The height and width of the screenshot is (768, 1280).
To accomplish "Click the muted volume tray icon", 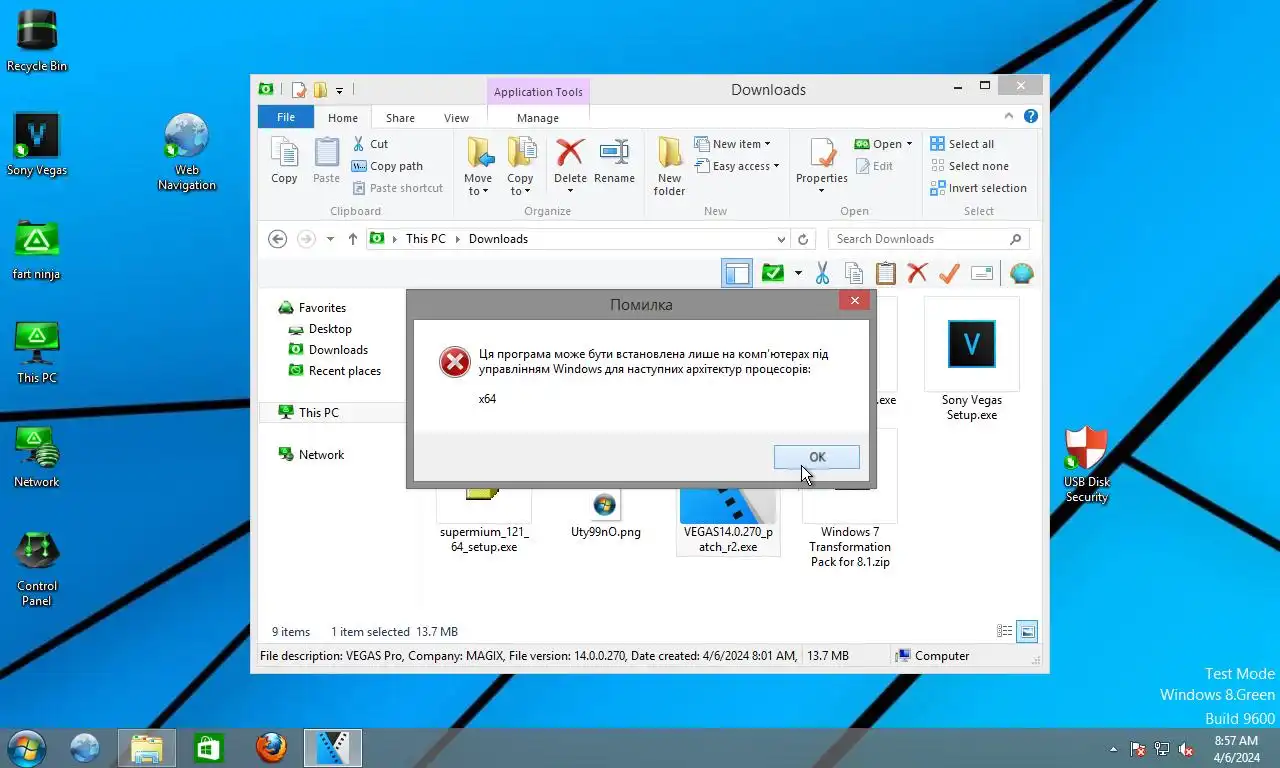I will click(x=1186, y=748).
